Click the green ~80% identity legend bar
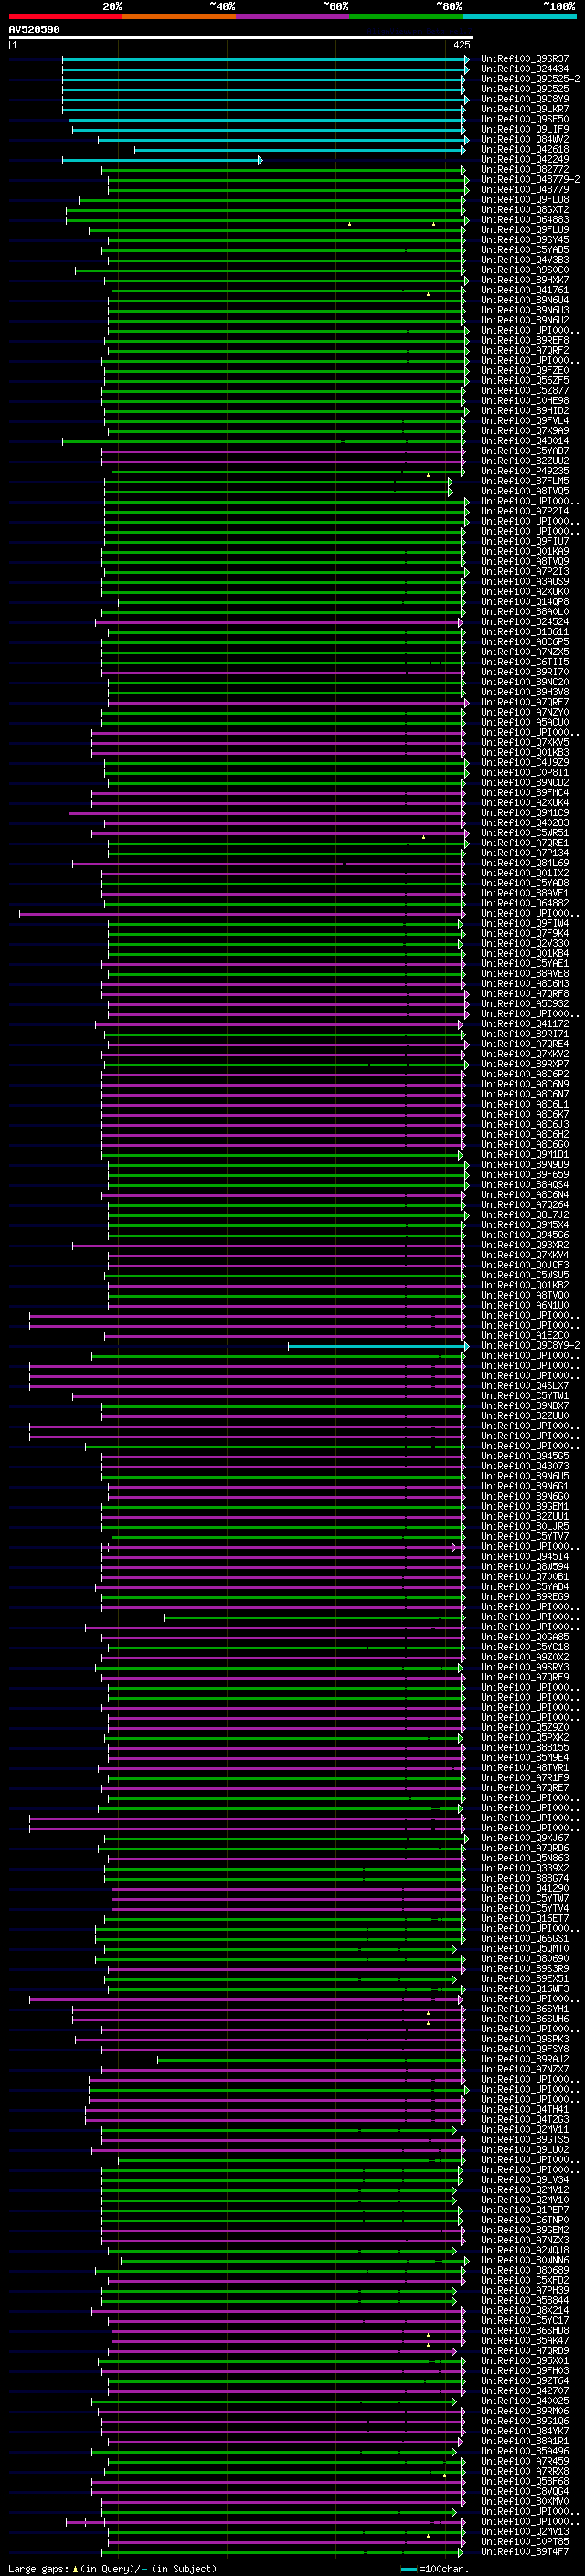 pos(406,16)
